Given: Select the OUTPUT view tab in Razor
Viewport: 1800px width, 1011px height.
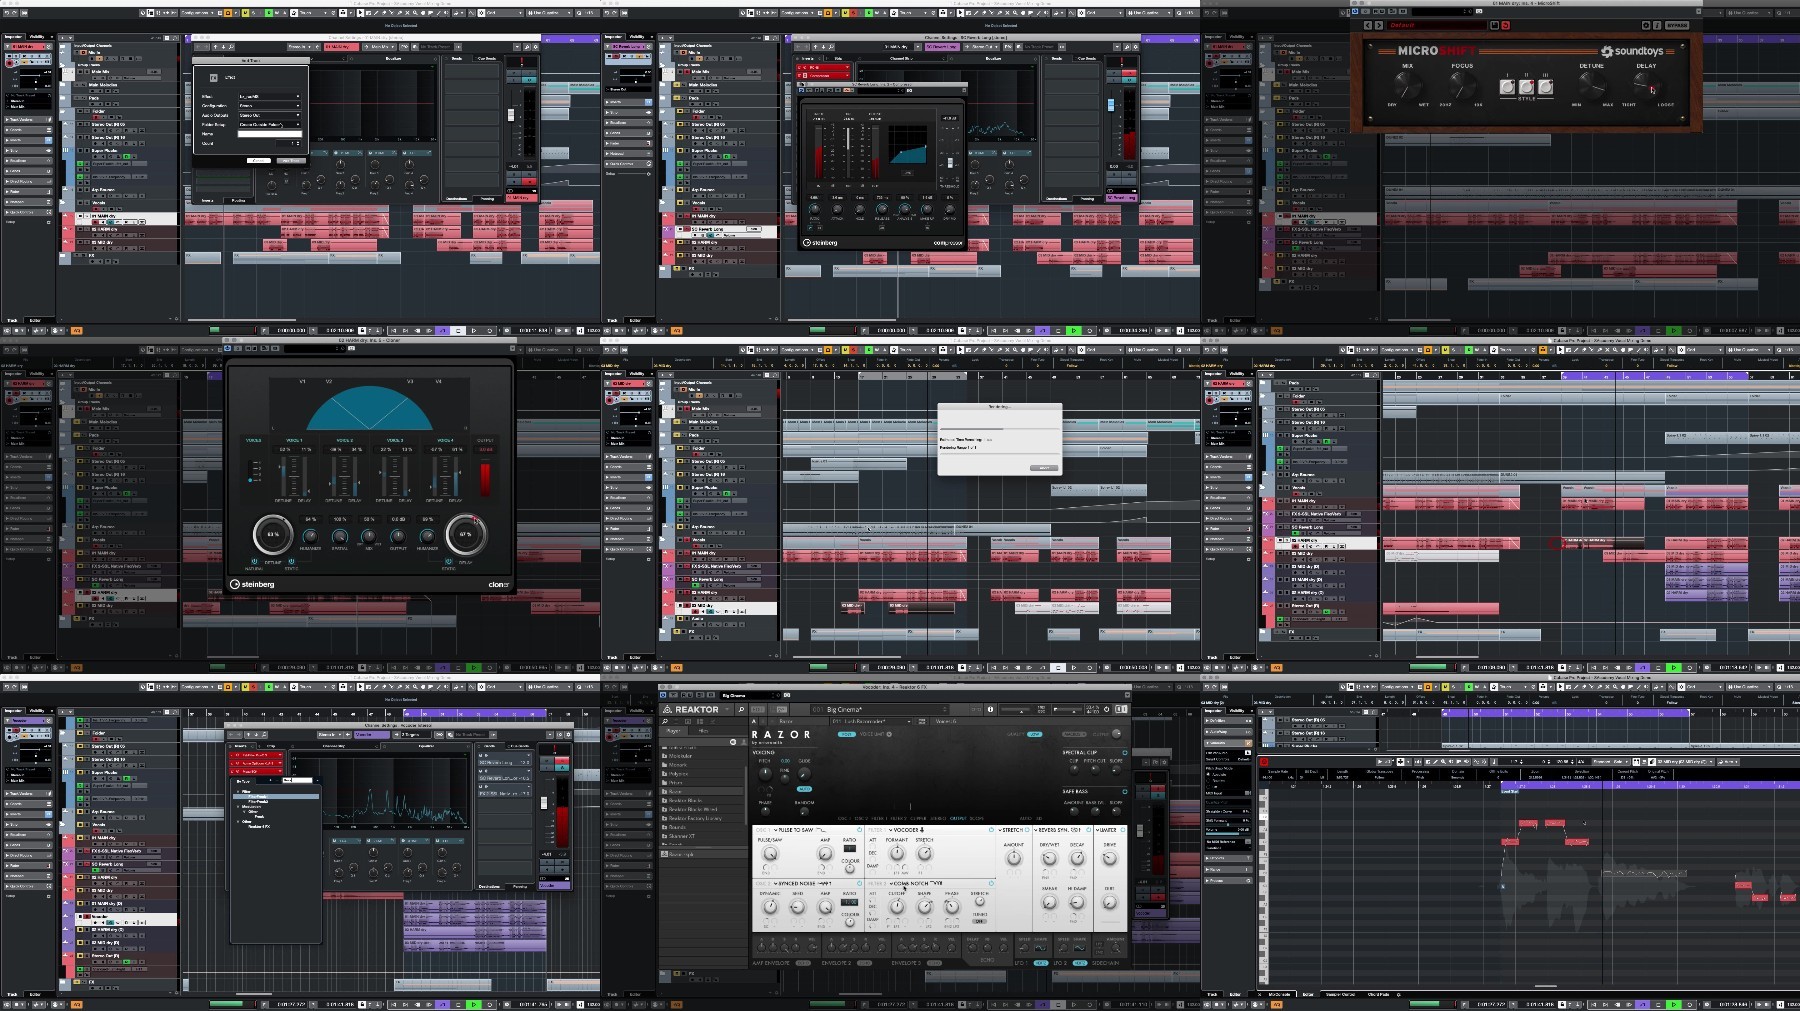Looking at the screenshot, I should click(958, 818).
